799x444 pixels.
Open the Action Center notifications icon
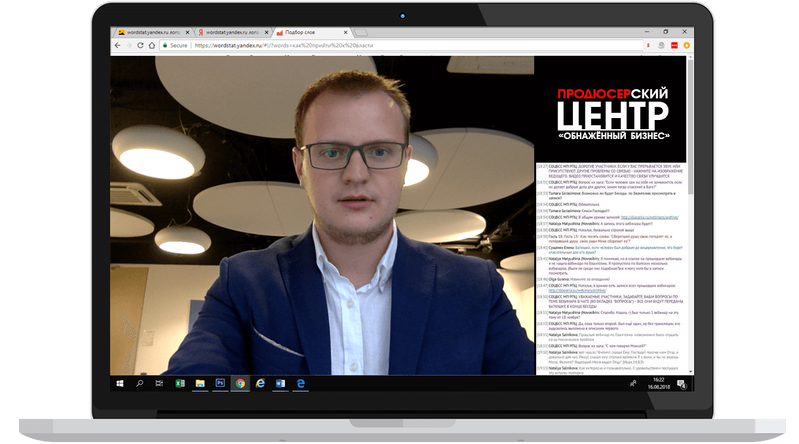tap(682, 384)
